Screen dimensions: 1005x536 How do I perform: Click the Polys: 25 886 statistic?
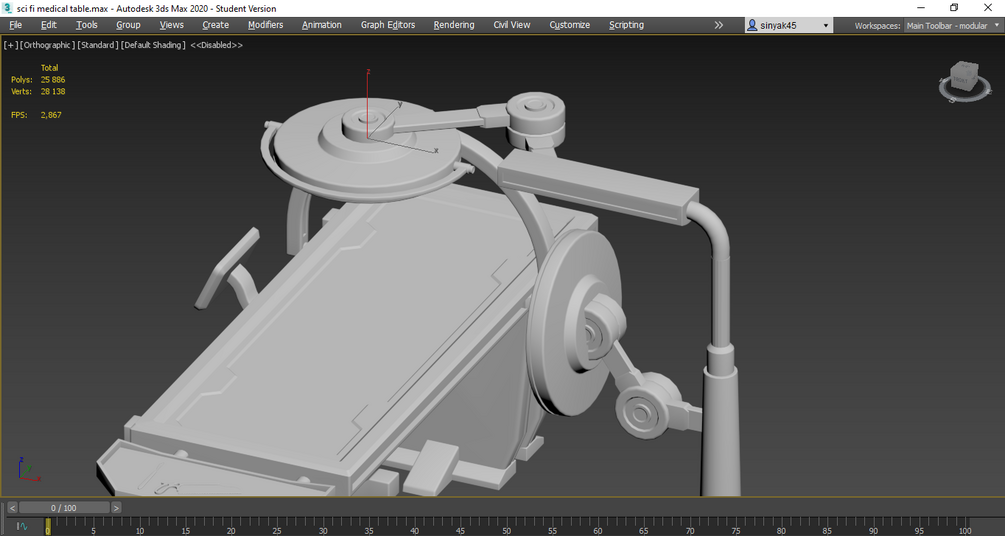pyautogui.click(x=38, y=80)
